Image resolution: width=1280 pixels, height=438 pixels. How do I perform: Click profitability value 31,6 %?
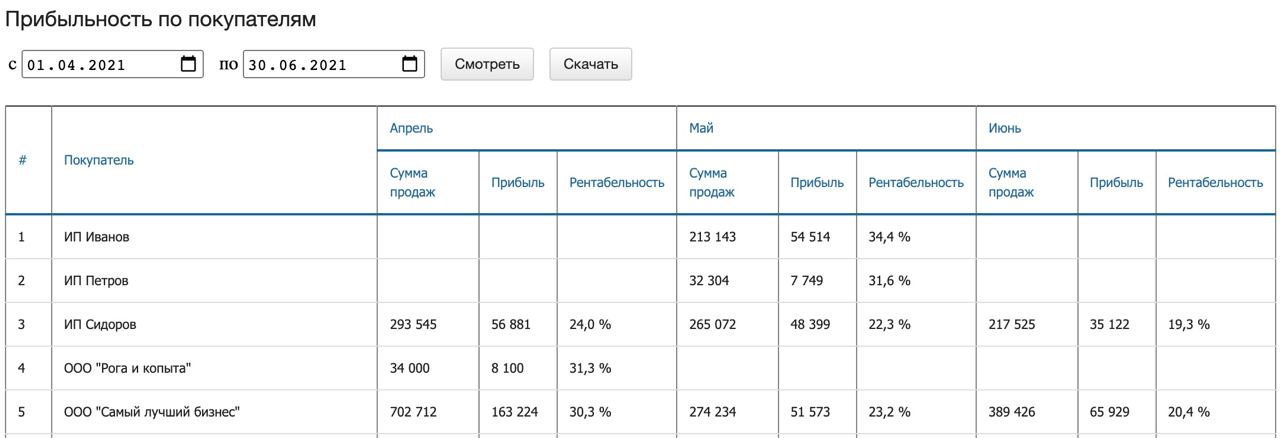(889, 281)
